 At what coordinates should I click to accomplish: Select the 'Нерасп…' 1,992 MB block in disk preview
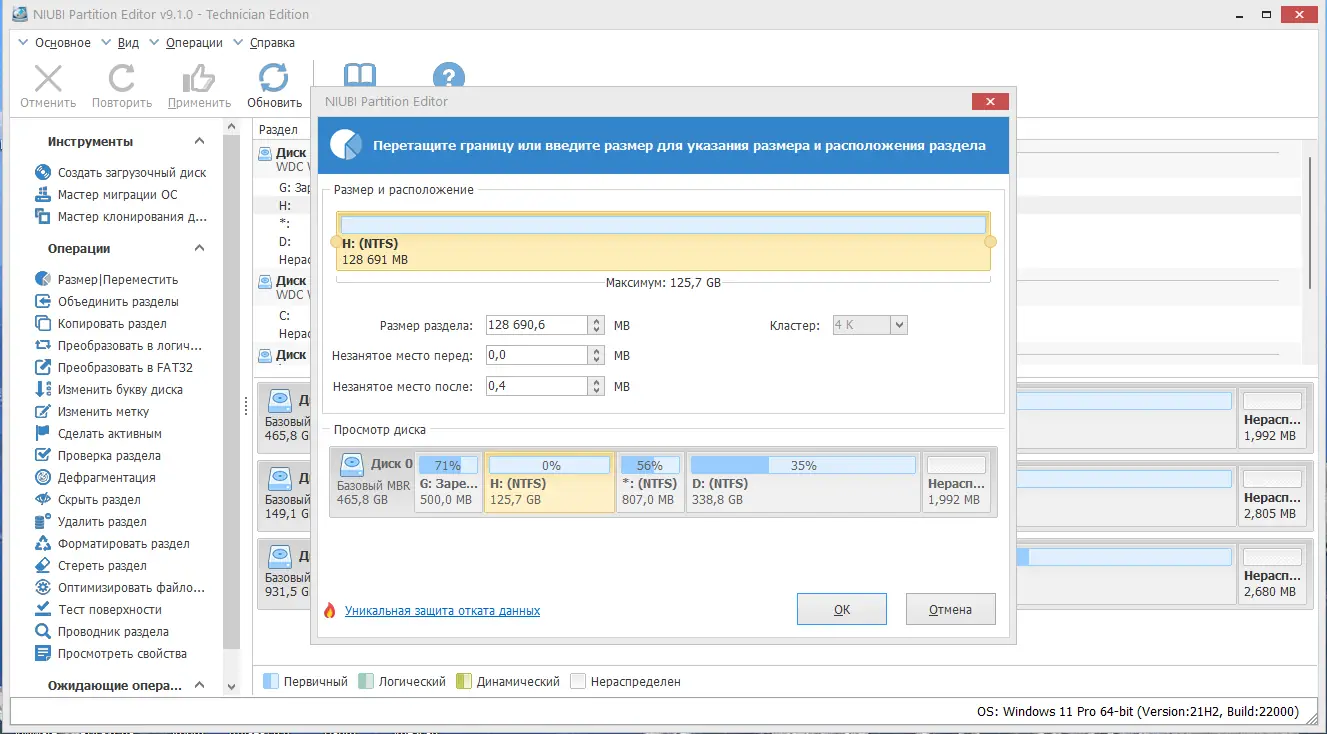958,482
